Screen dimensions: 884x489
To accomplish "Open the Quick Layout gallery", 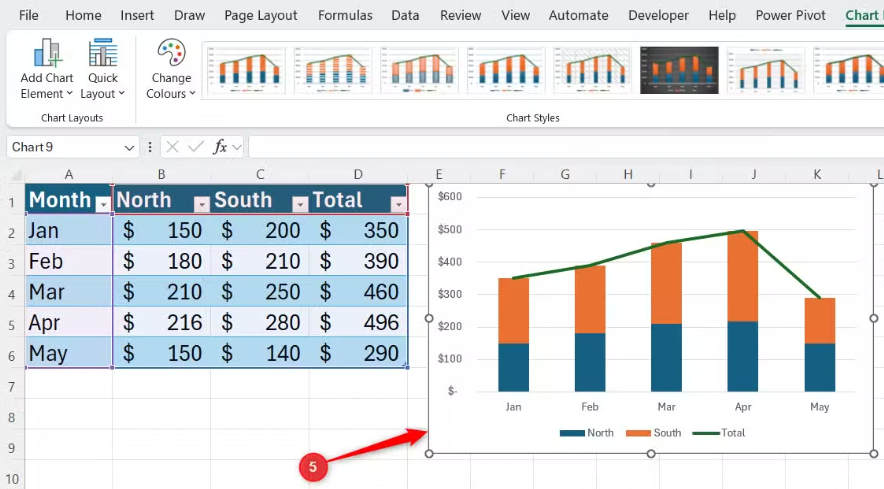I will [103, 69].
